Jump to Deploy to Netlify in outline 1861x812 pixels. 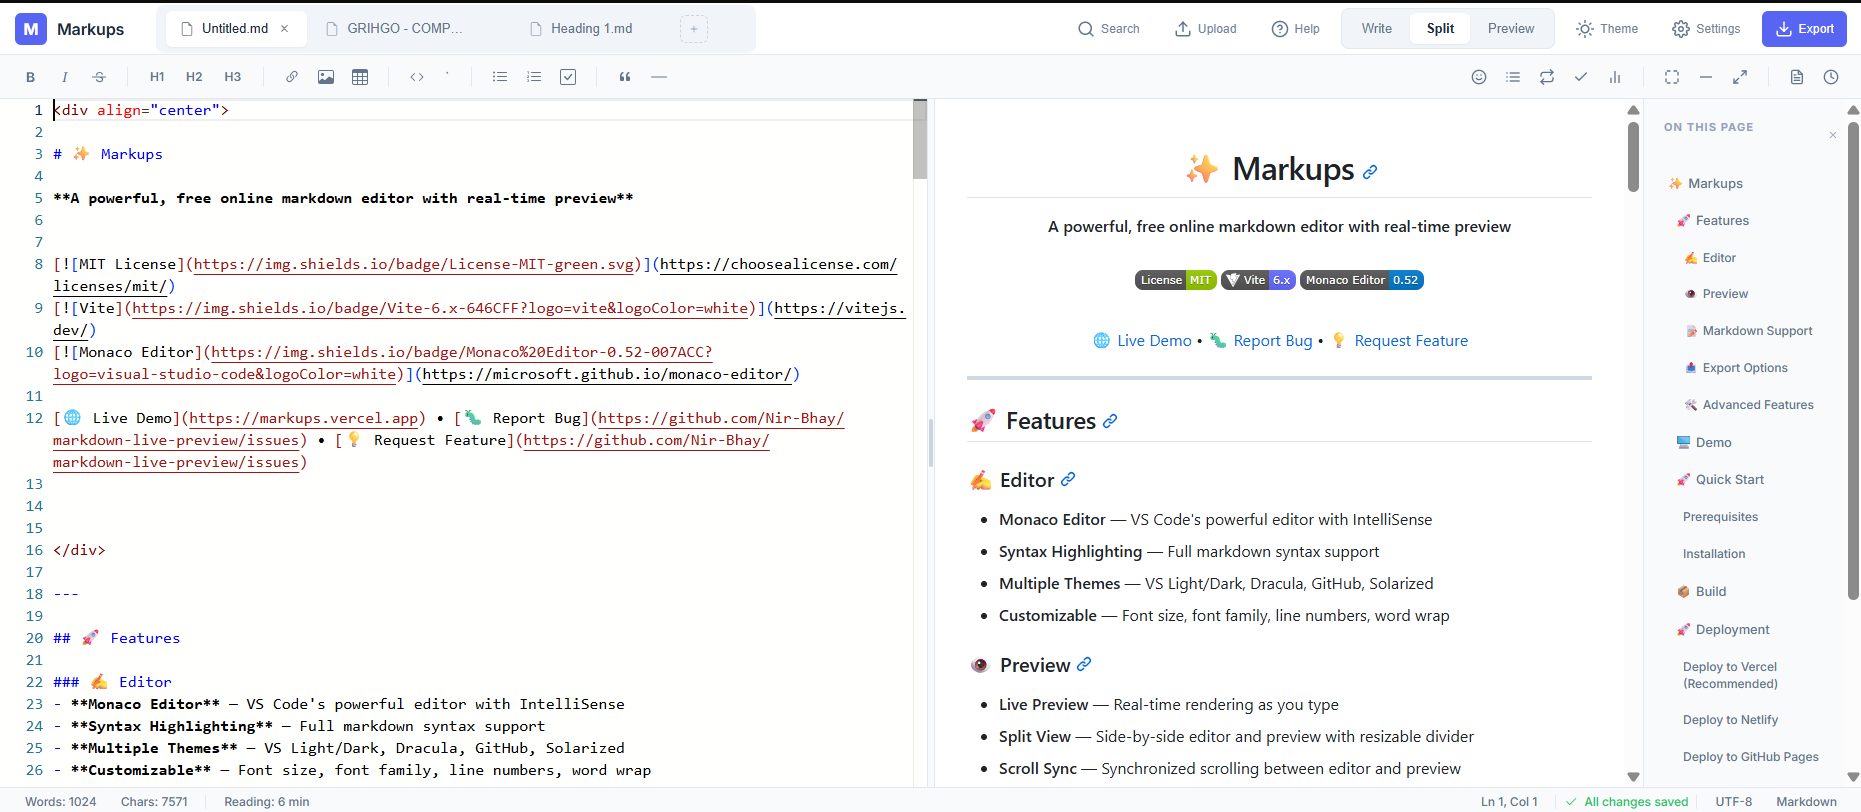click(1730, 720)
